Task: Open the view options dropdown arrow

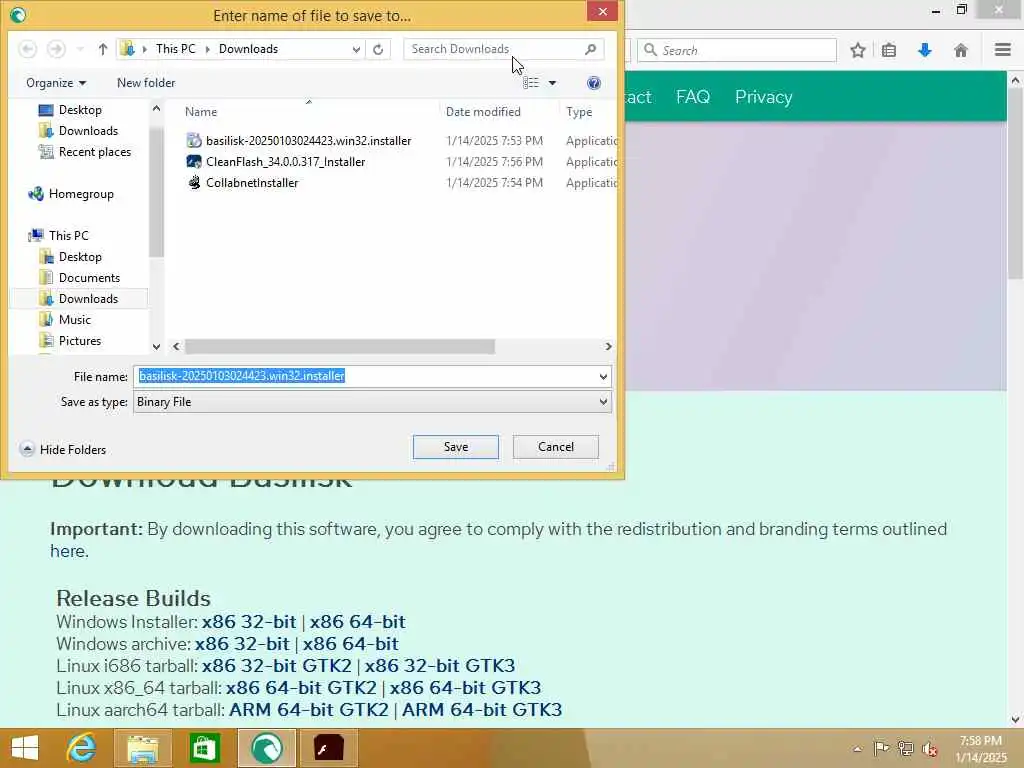Action: tap(552, 83)
